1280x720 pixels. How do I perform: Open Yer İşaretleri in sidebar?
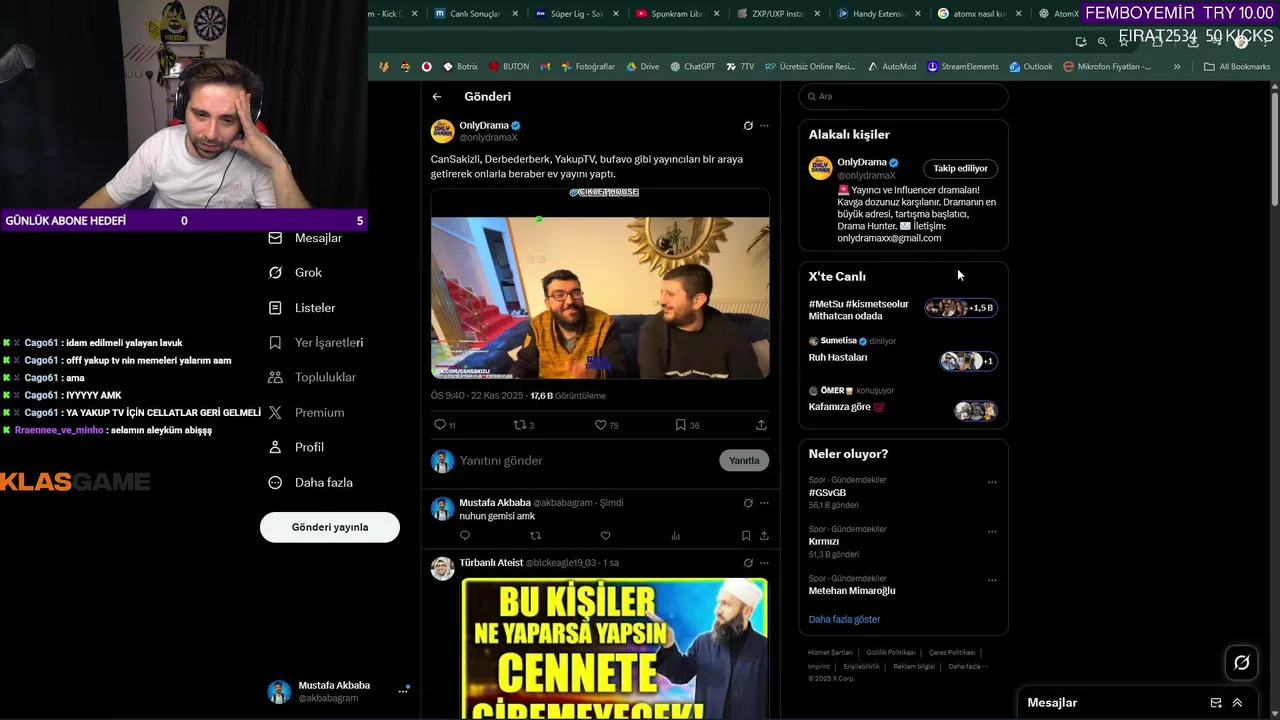click(315, 343)
